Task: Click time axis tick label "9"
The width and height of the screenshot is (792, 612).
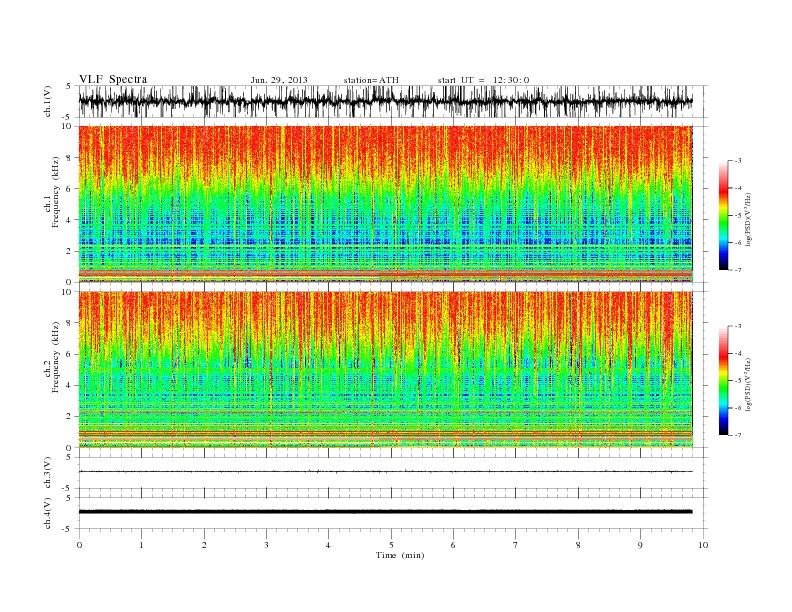Action: (640, 545)
